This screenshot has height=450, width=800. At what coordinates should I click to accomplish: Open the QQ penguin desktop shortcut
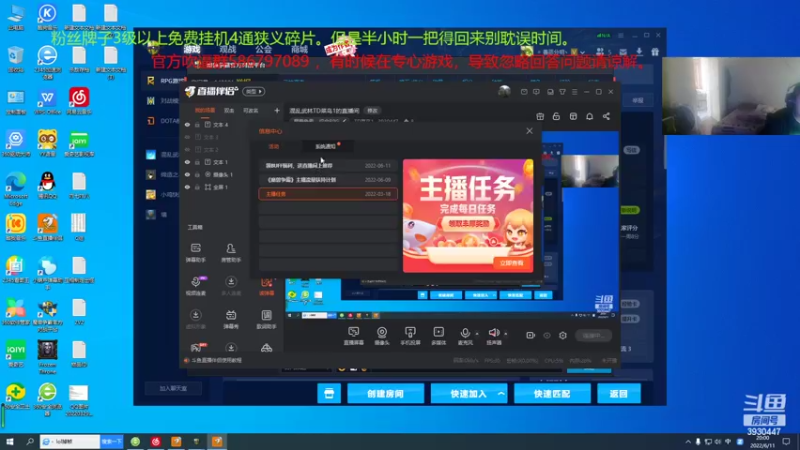[x=47, y=185]
